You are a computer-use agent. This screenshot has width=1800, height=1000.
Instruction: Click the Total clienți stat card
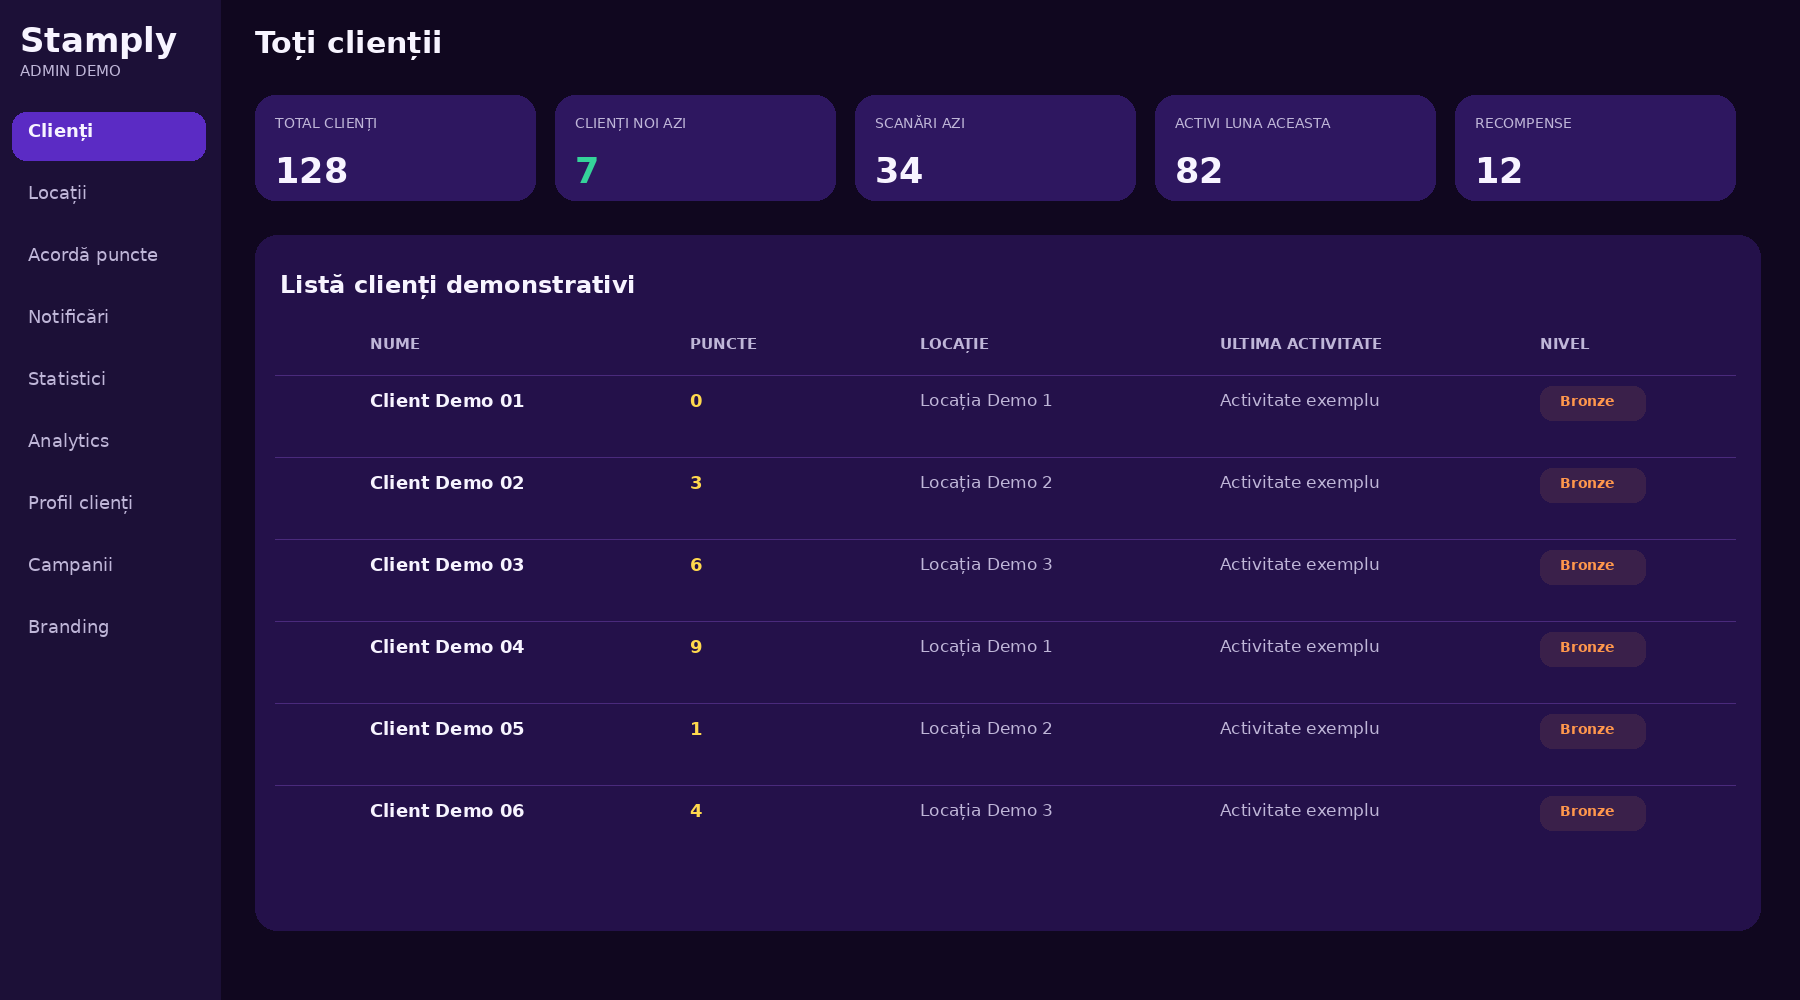pos(395,148)
